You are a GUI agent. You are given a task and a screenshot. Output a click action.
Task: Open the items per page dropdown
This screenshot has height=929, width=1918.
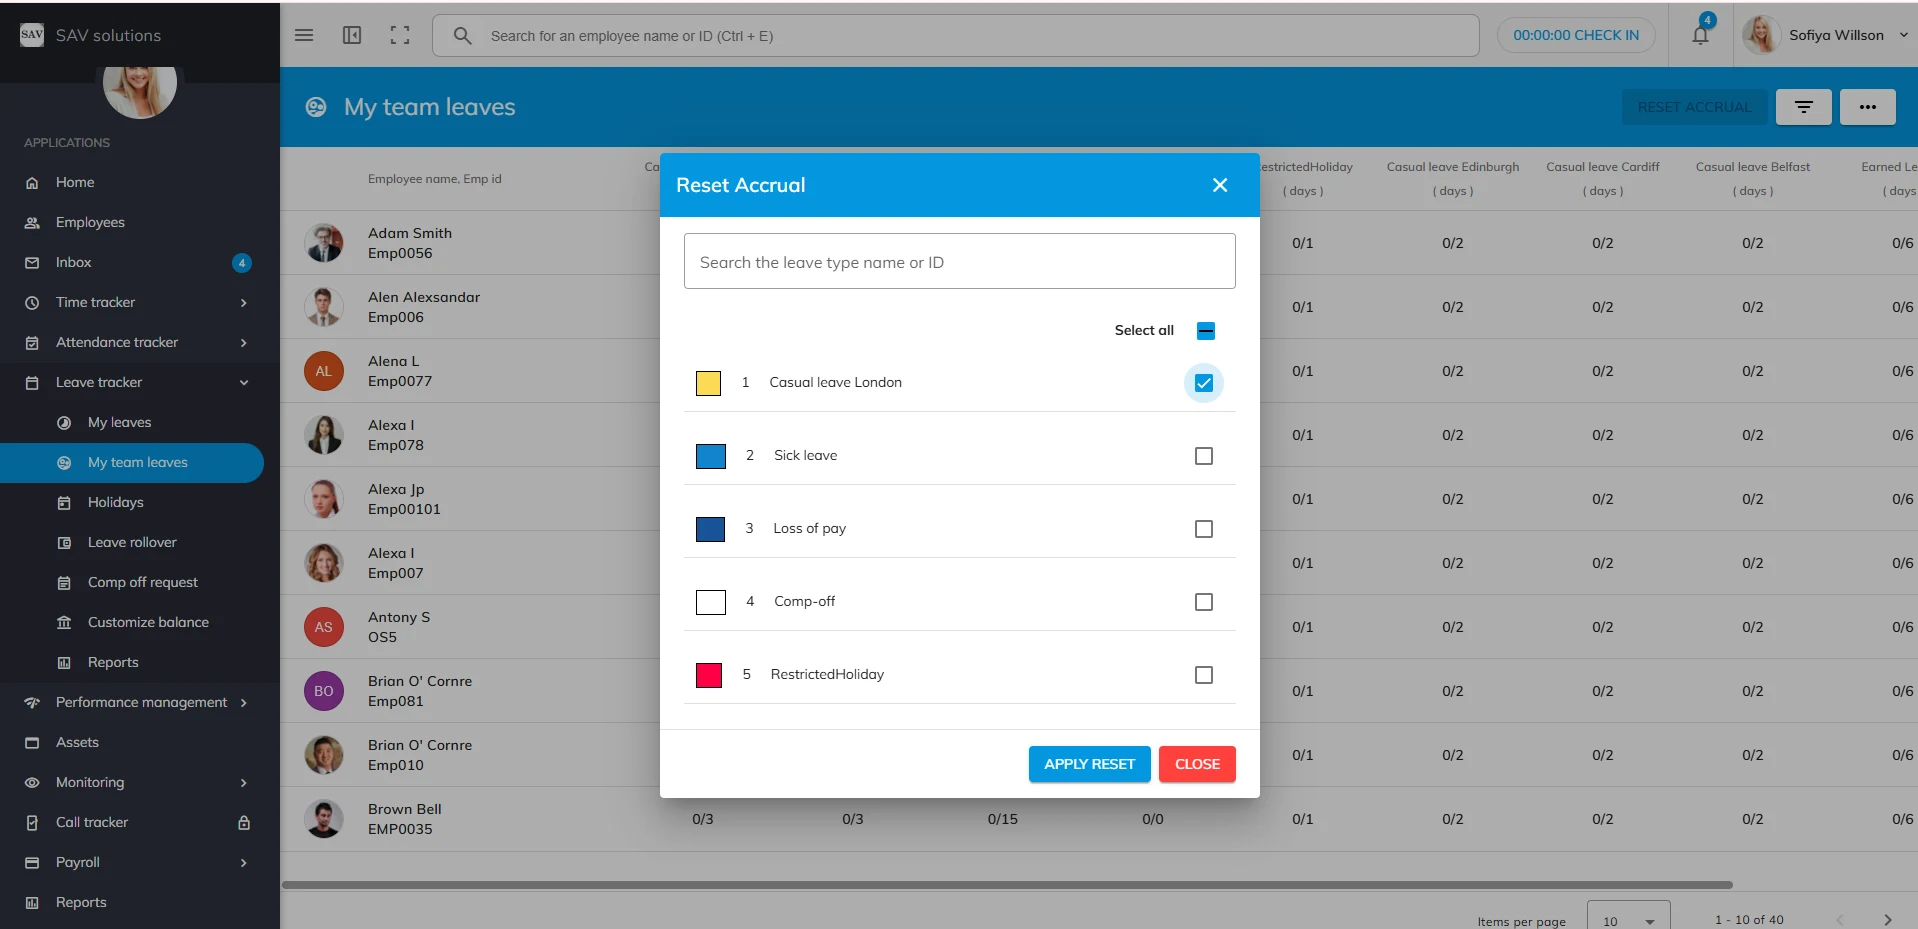[1628, 920]
